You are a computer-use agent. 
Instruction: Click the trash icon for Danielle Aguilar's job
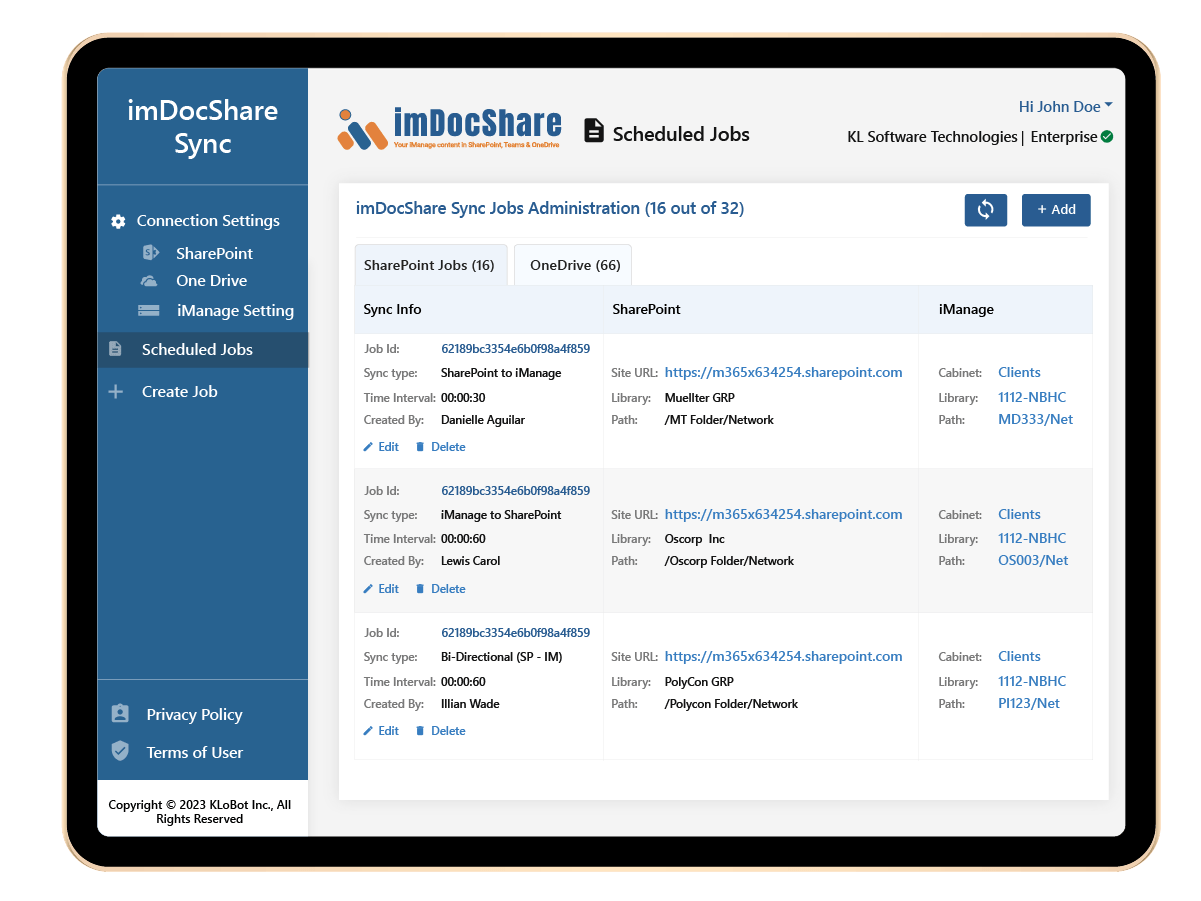tap(420, 447)
